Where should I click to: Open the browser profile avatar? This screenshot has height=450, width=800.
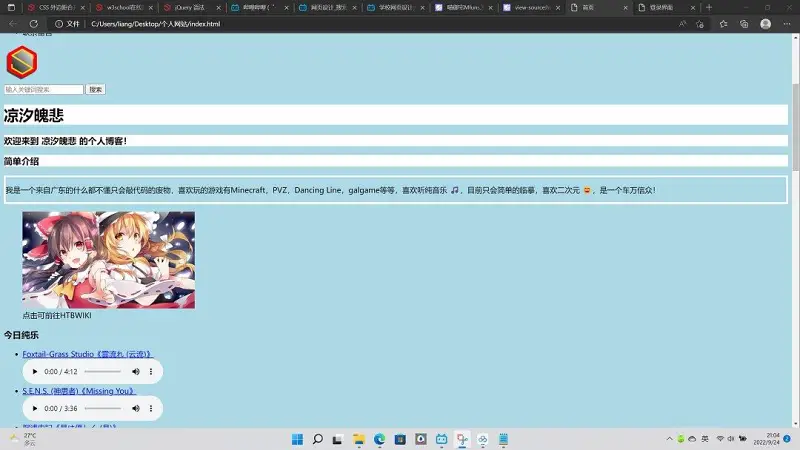click(x=765, y=24)
